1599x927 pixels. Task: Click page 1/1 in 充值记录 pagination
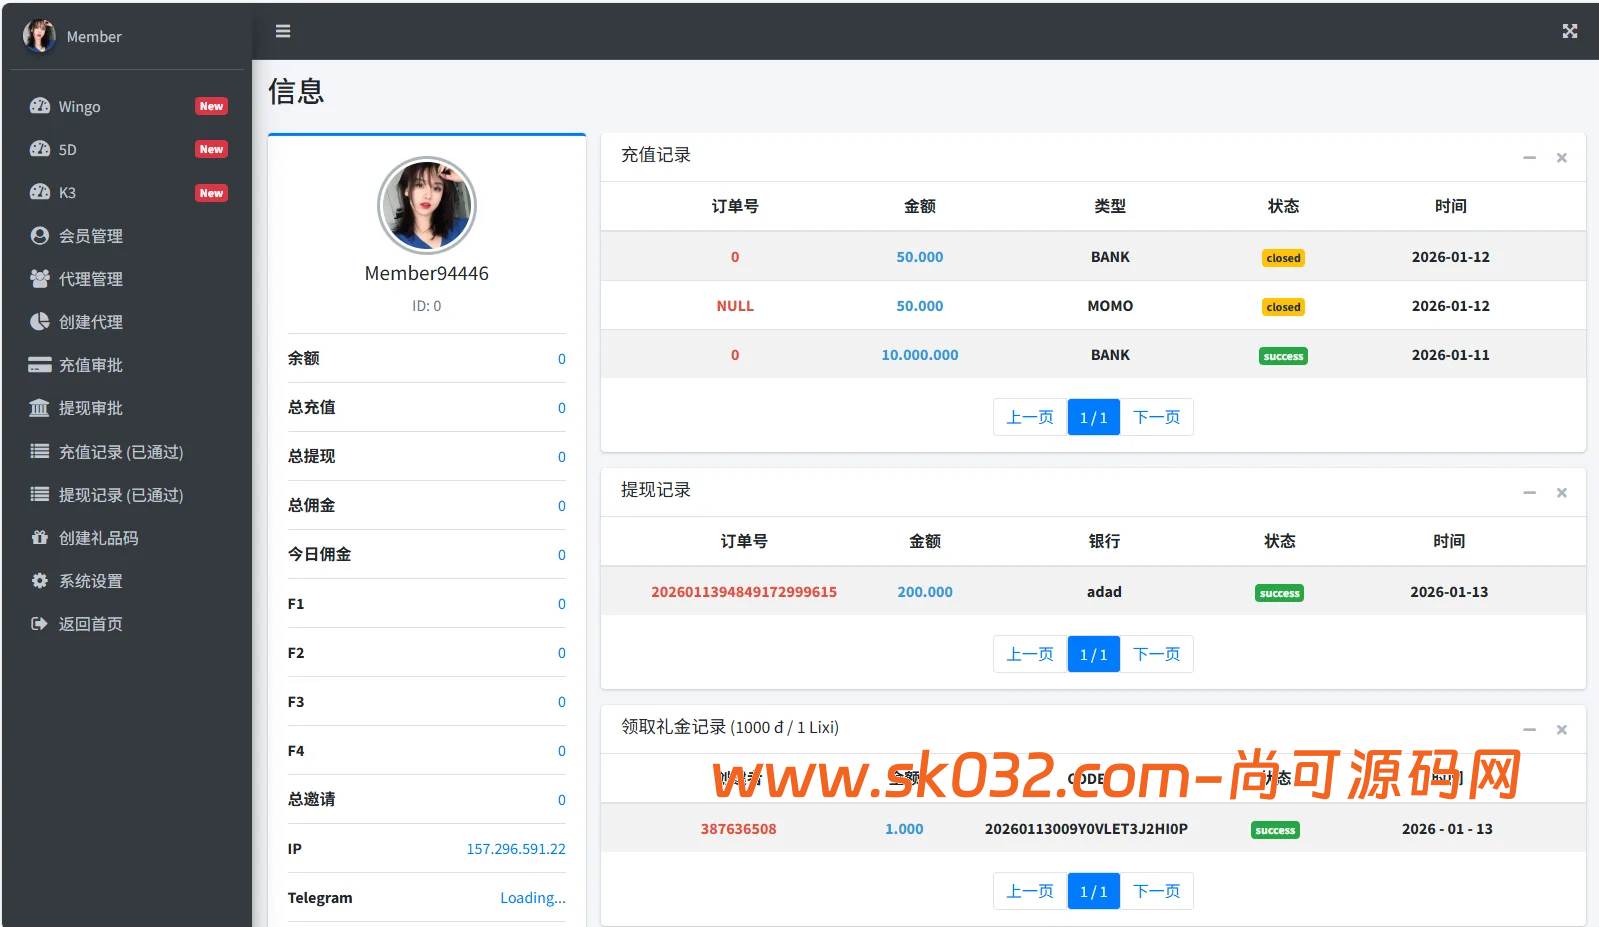pyautogui.click(x=1094, y=417)
